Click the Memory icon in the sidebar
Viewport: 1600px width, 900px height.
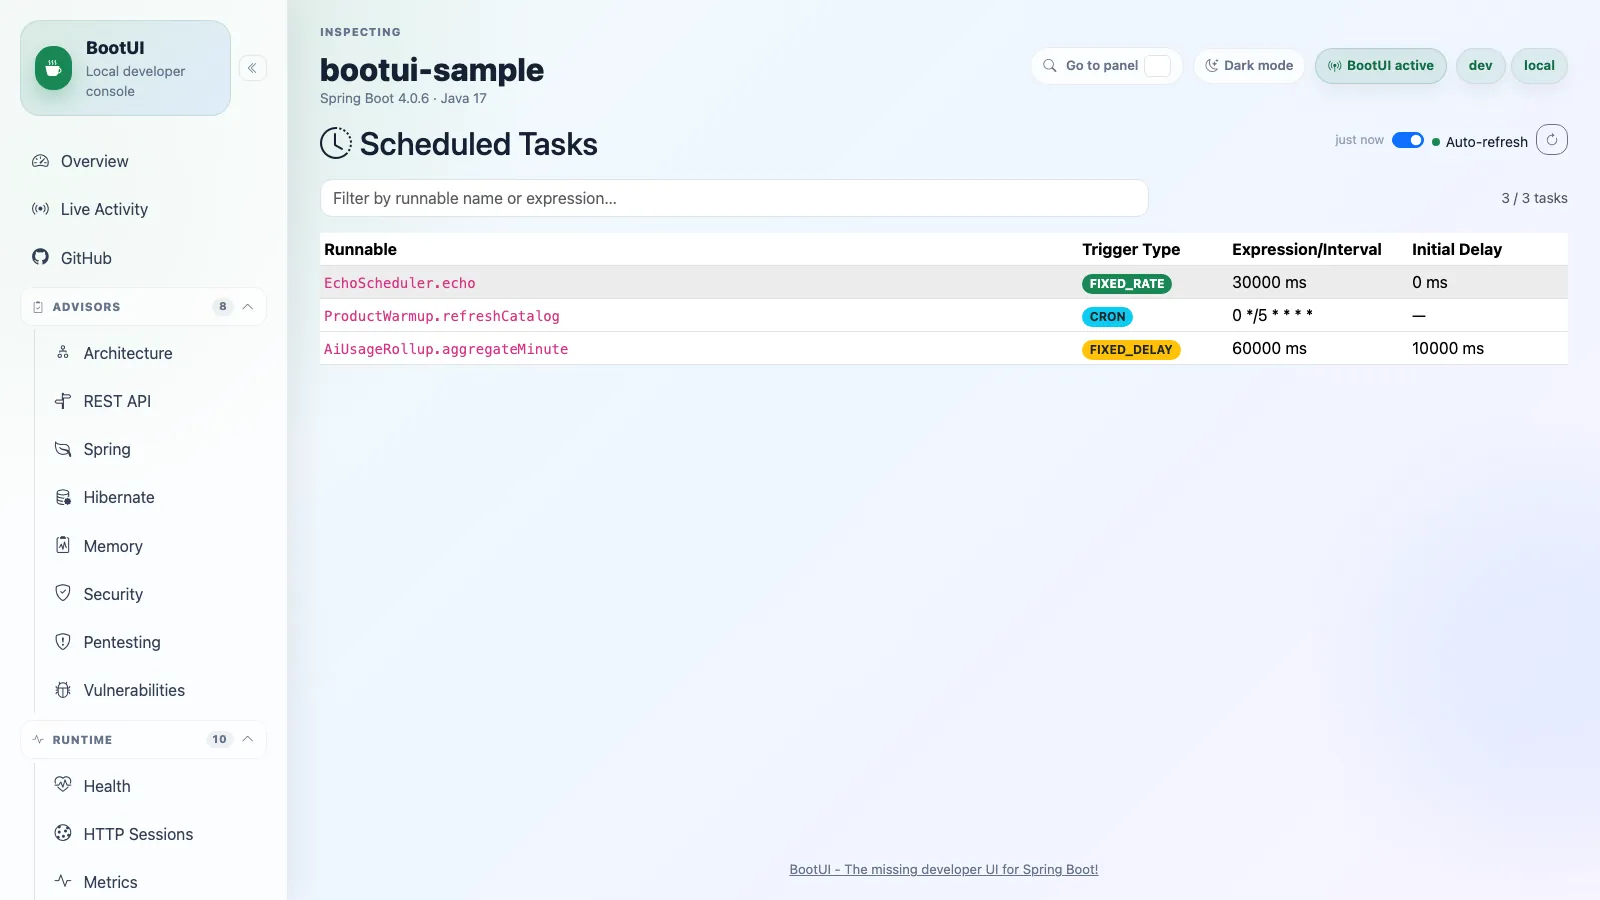(63, 545)
